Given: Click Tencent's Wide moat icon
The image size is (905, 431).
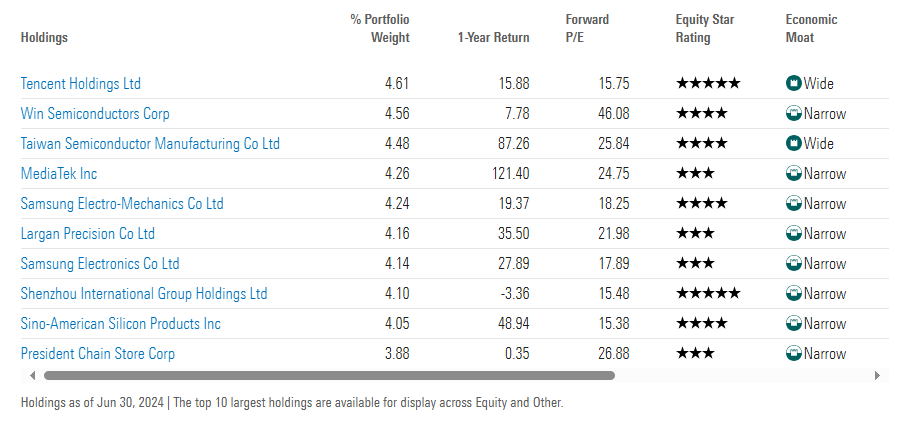Looking at the screenshot, I should pyautogui.click(x=794, y=84).
